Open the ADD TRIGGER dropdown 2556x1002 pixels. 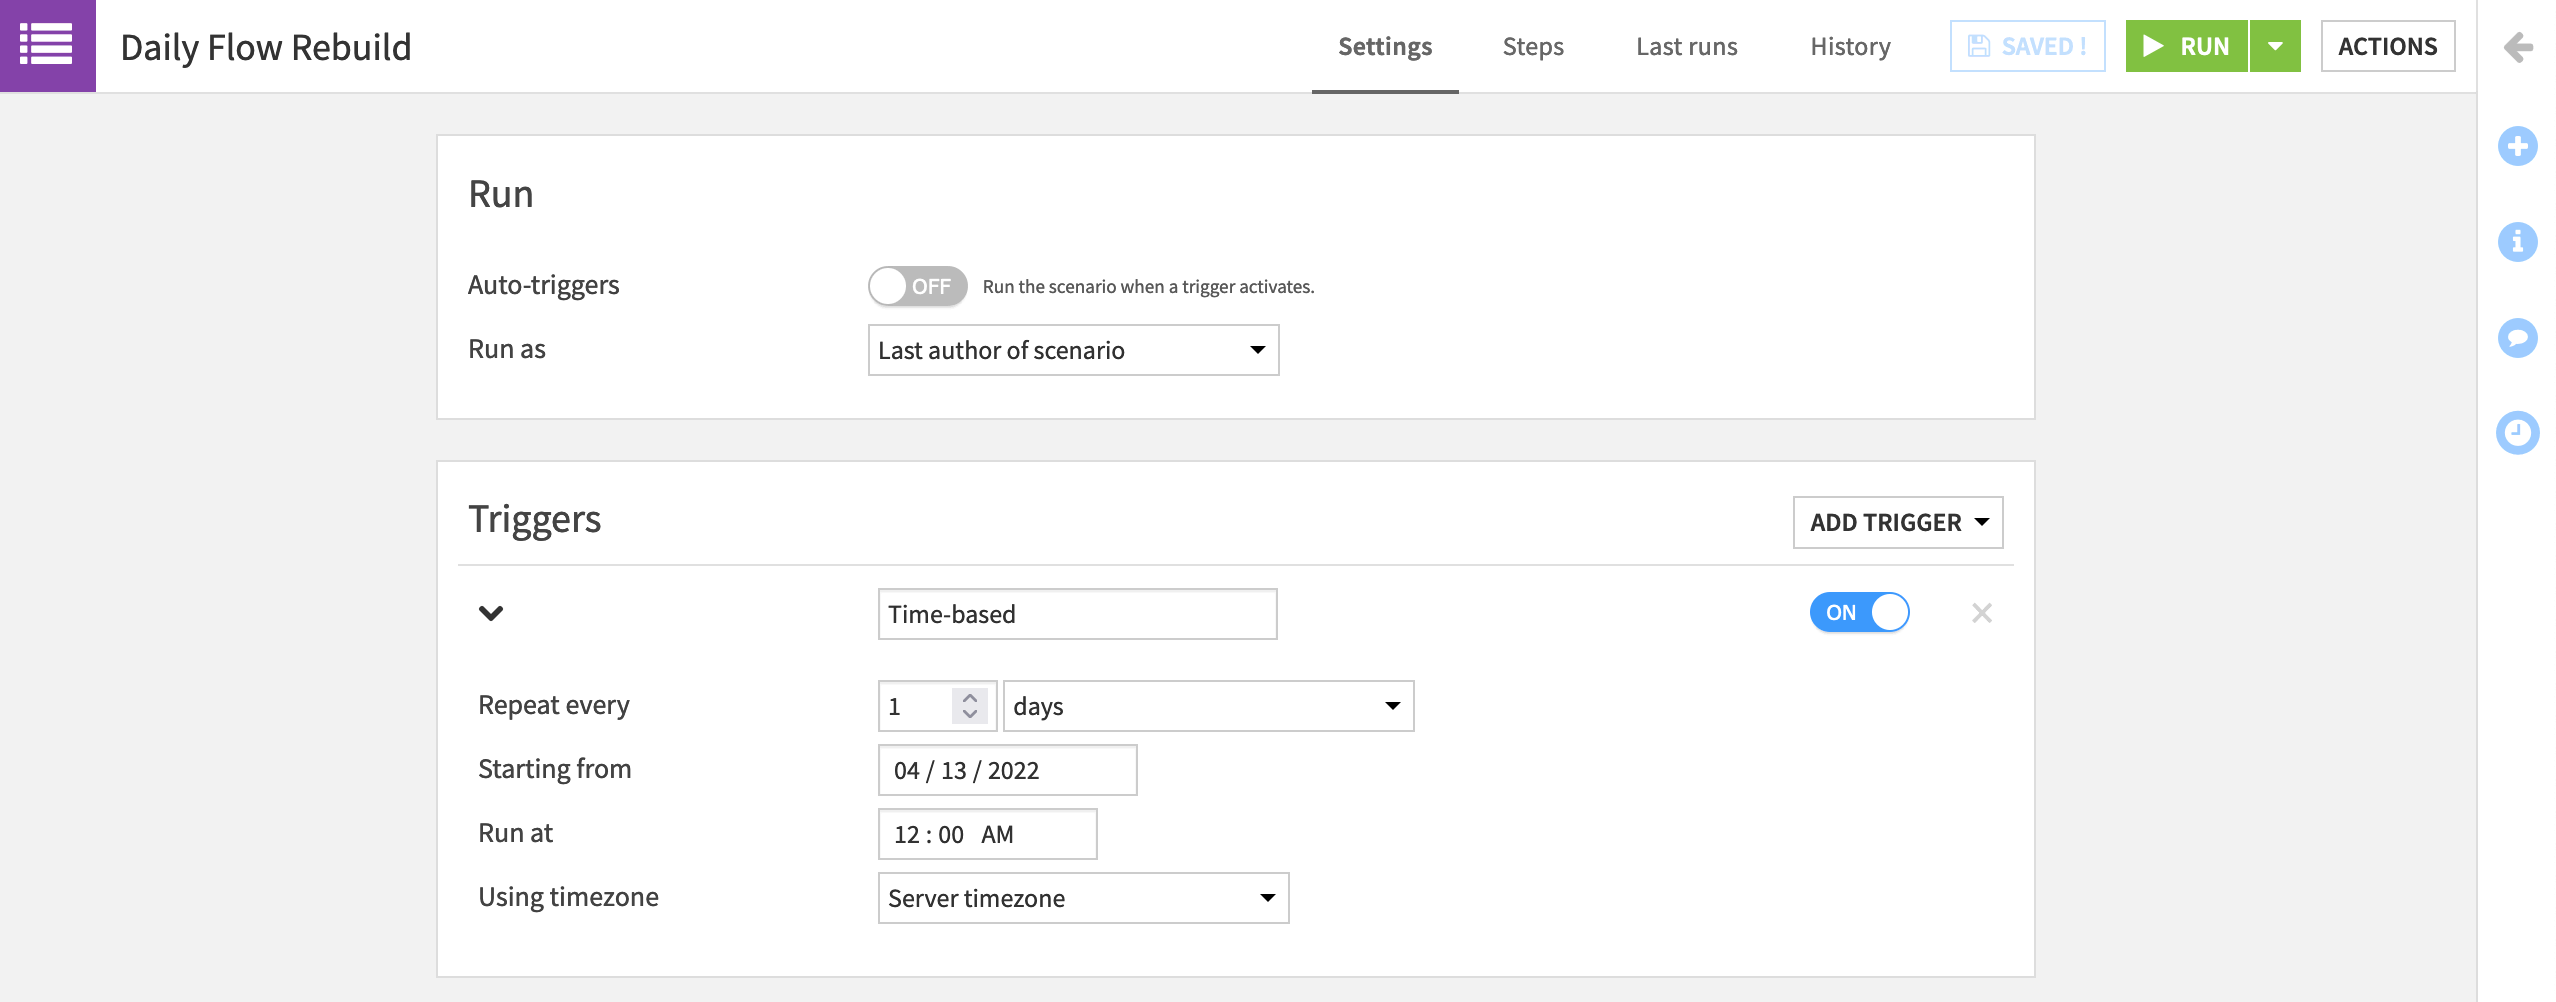click(x=1897, y=522)
